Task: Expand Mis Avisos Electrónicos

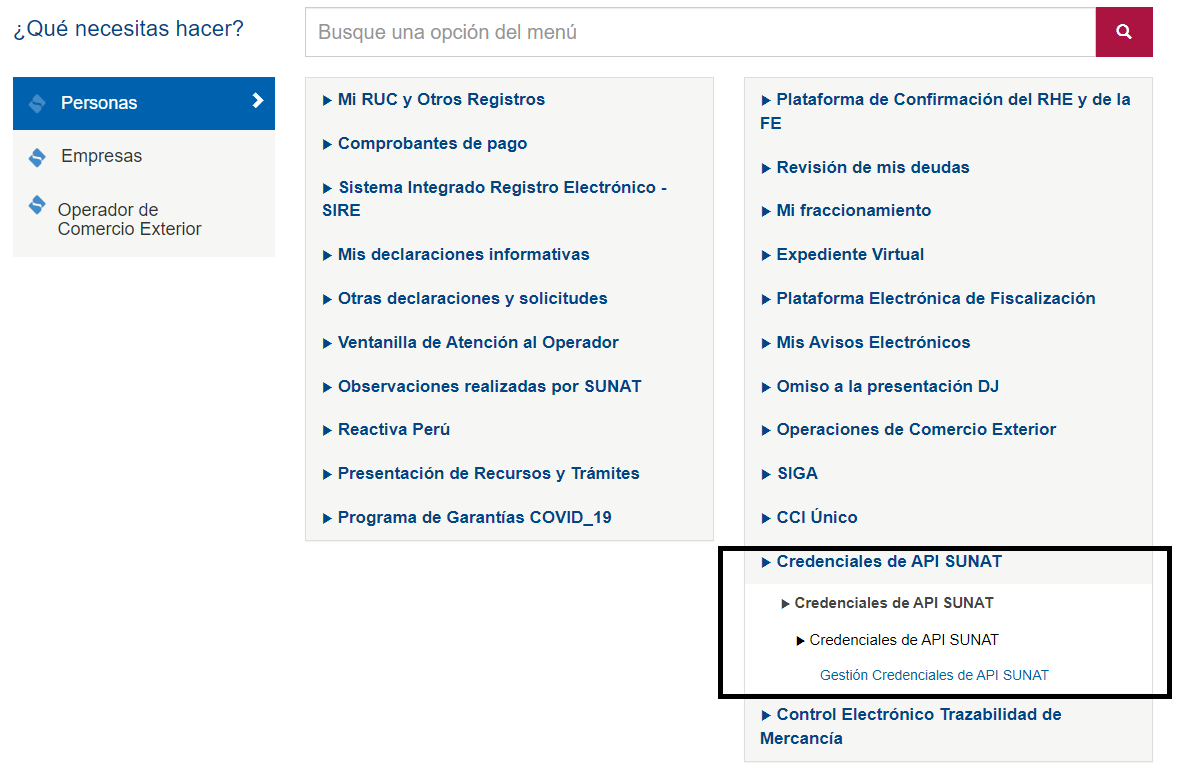Action: click(865, 342)
